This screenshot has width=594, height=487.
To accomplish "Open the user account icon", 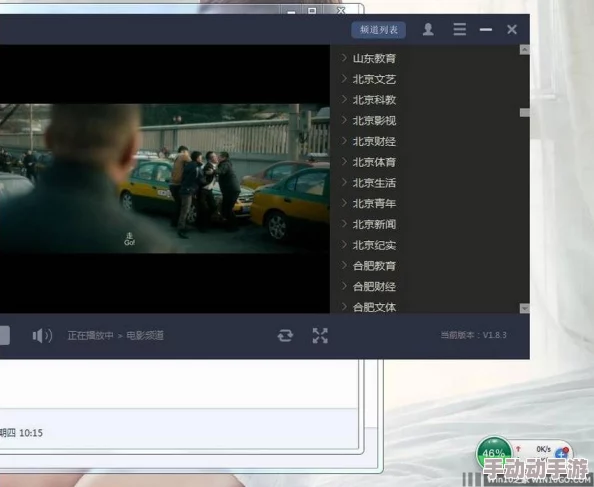I will tap(428, 29).
